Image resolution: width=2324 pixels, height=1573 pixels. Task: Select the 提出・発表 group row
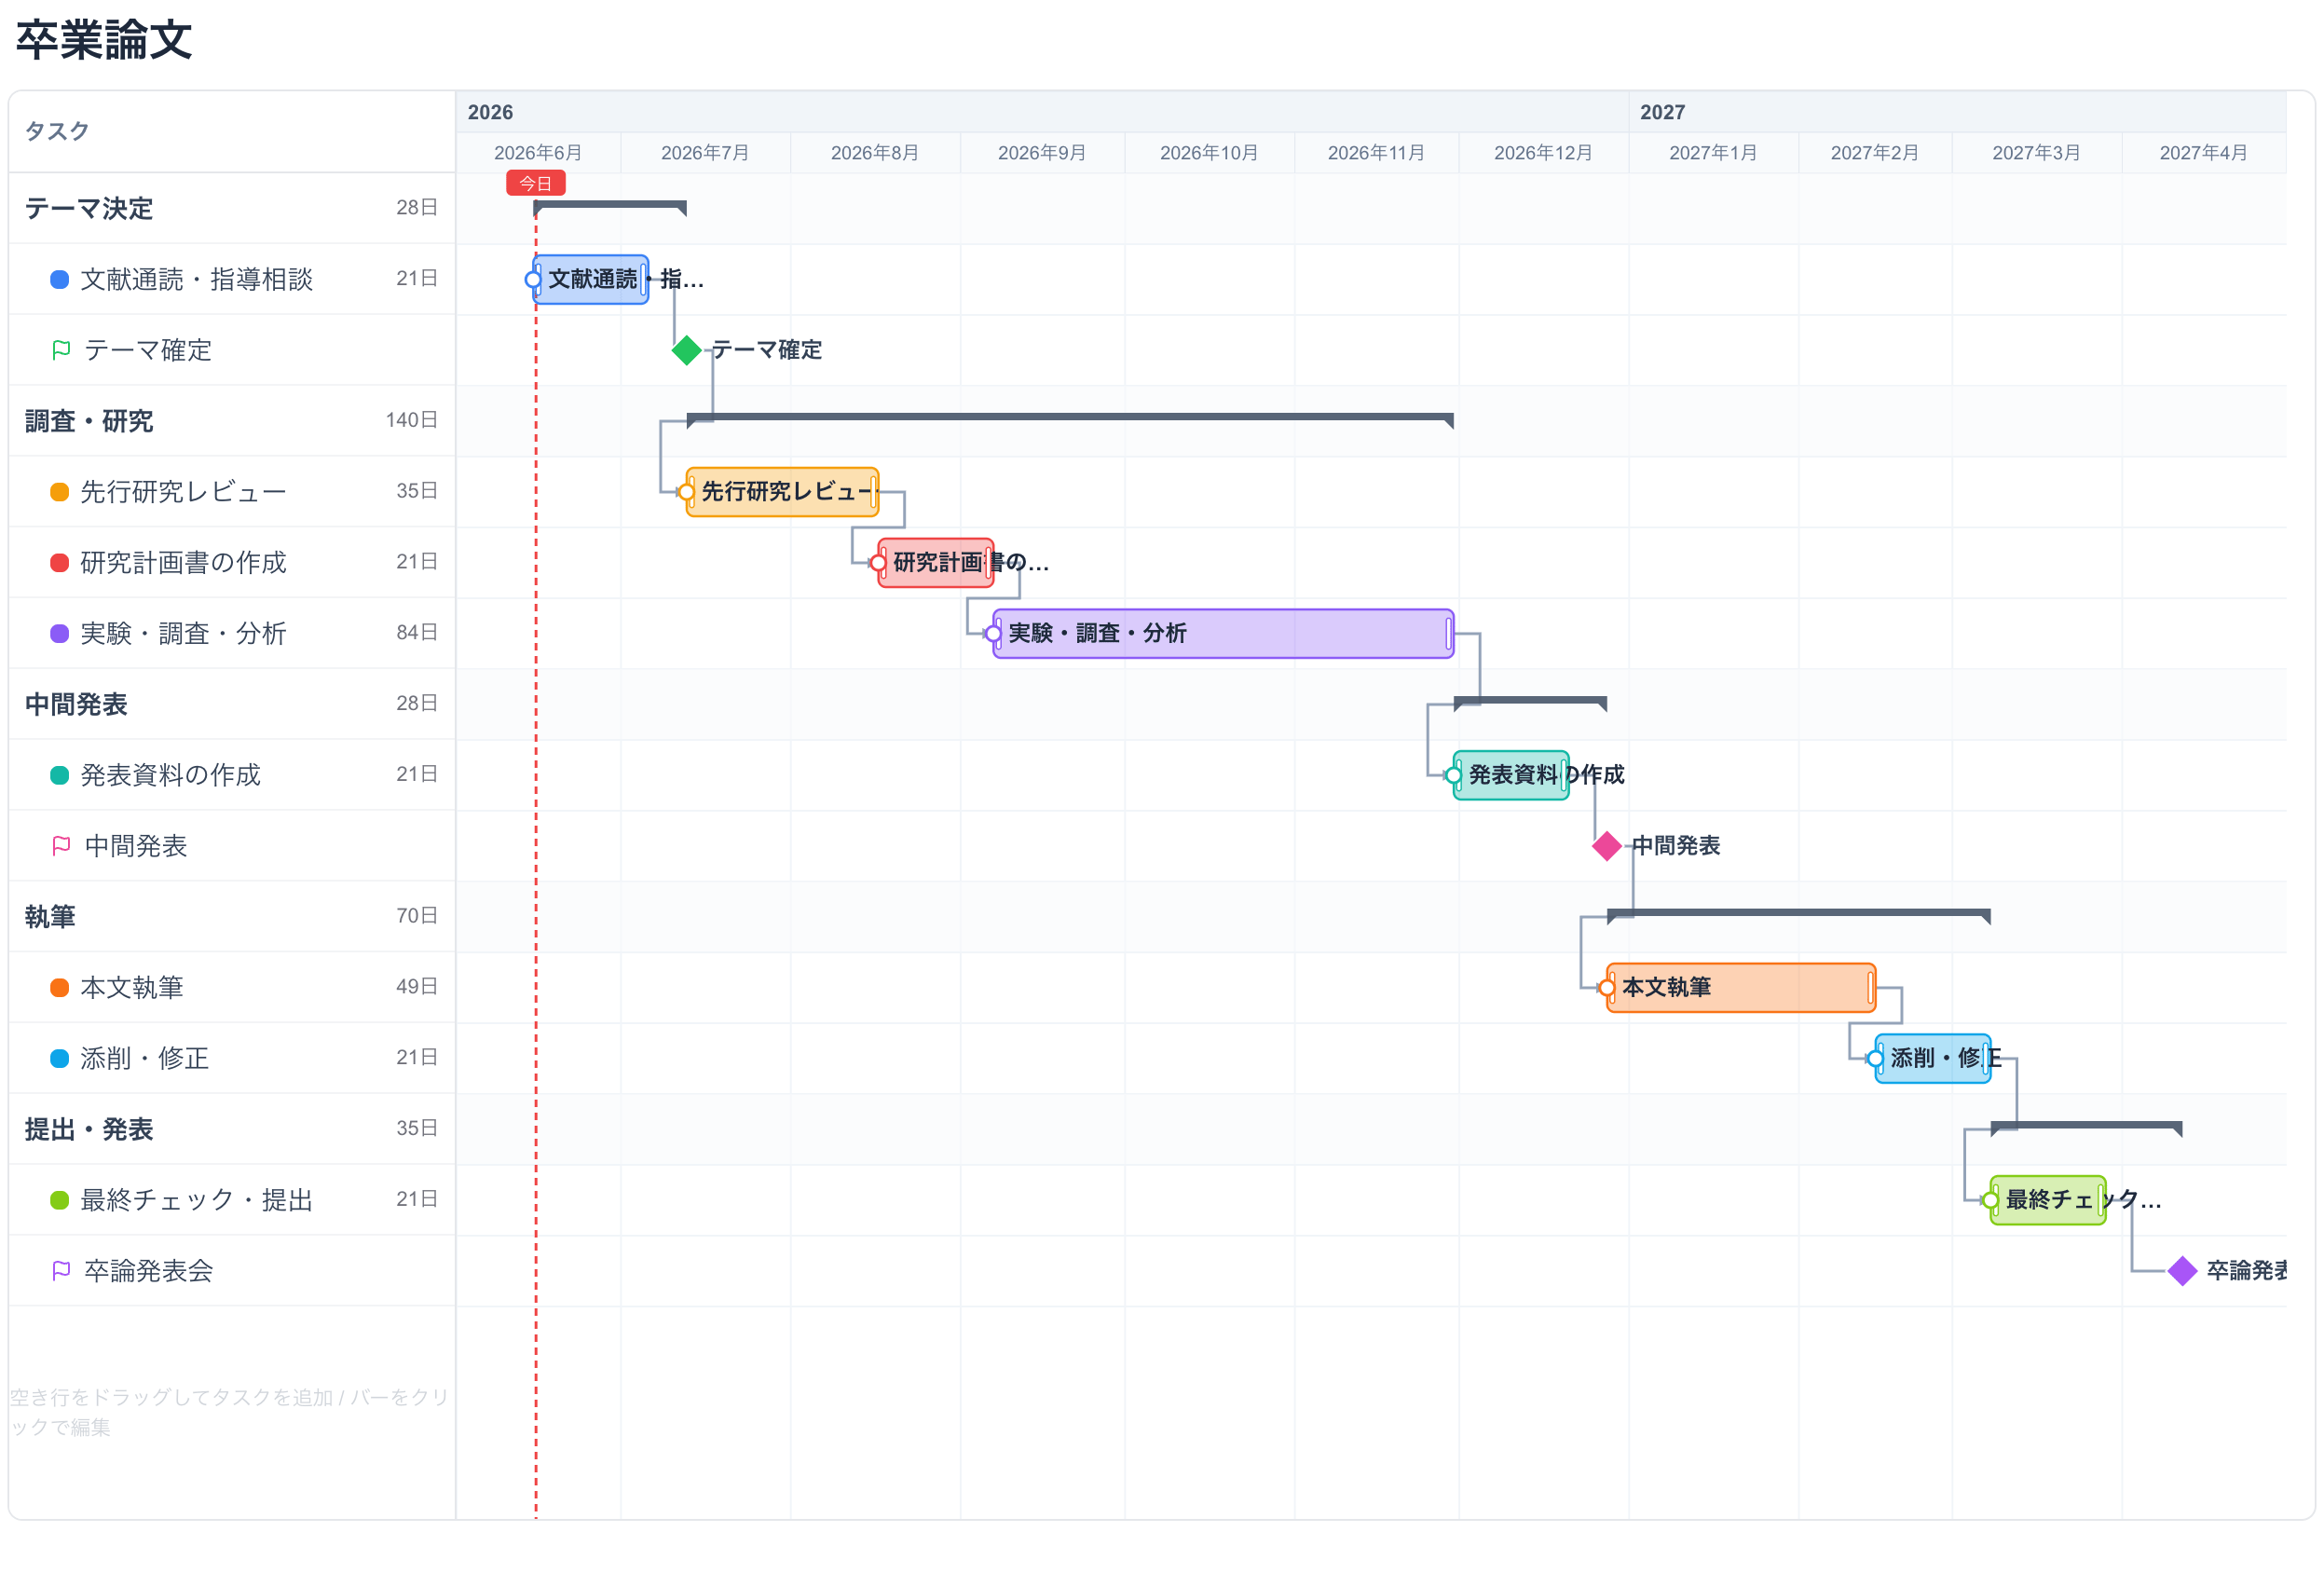[x=232, y=1129]
